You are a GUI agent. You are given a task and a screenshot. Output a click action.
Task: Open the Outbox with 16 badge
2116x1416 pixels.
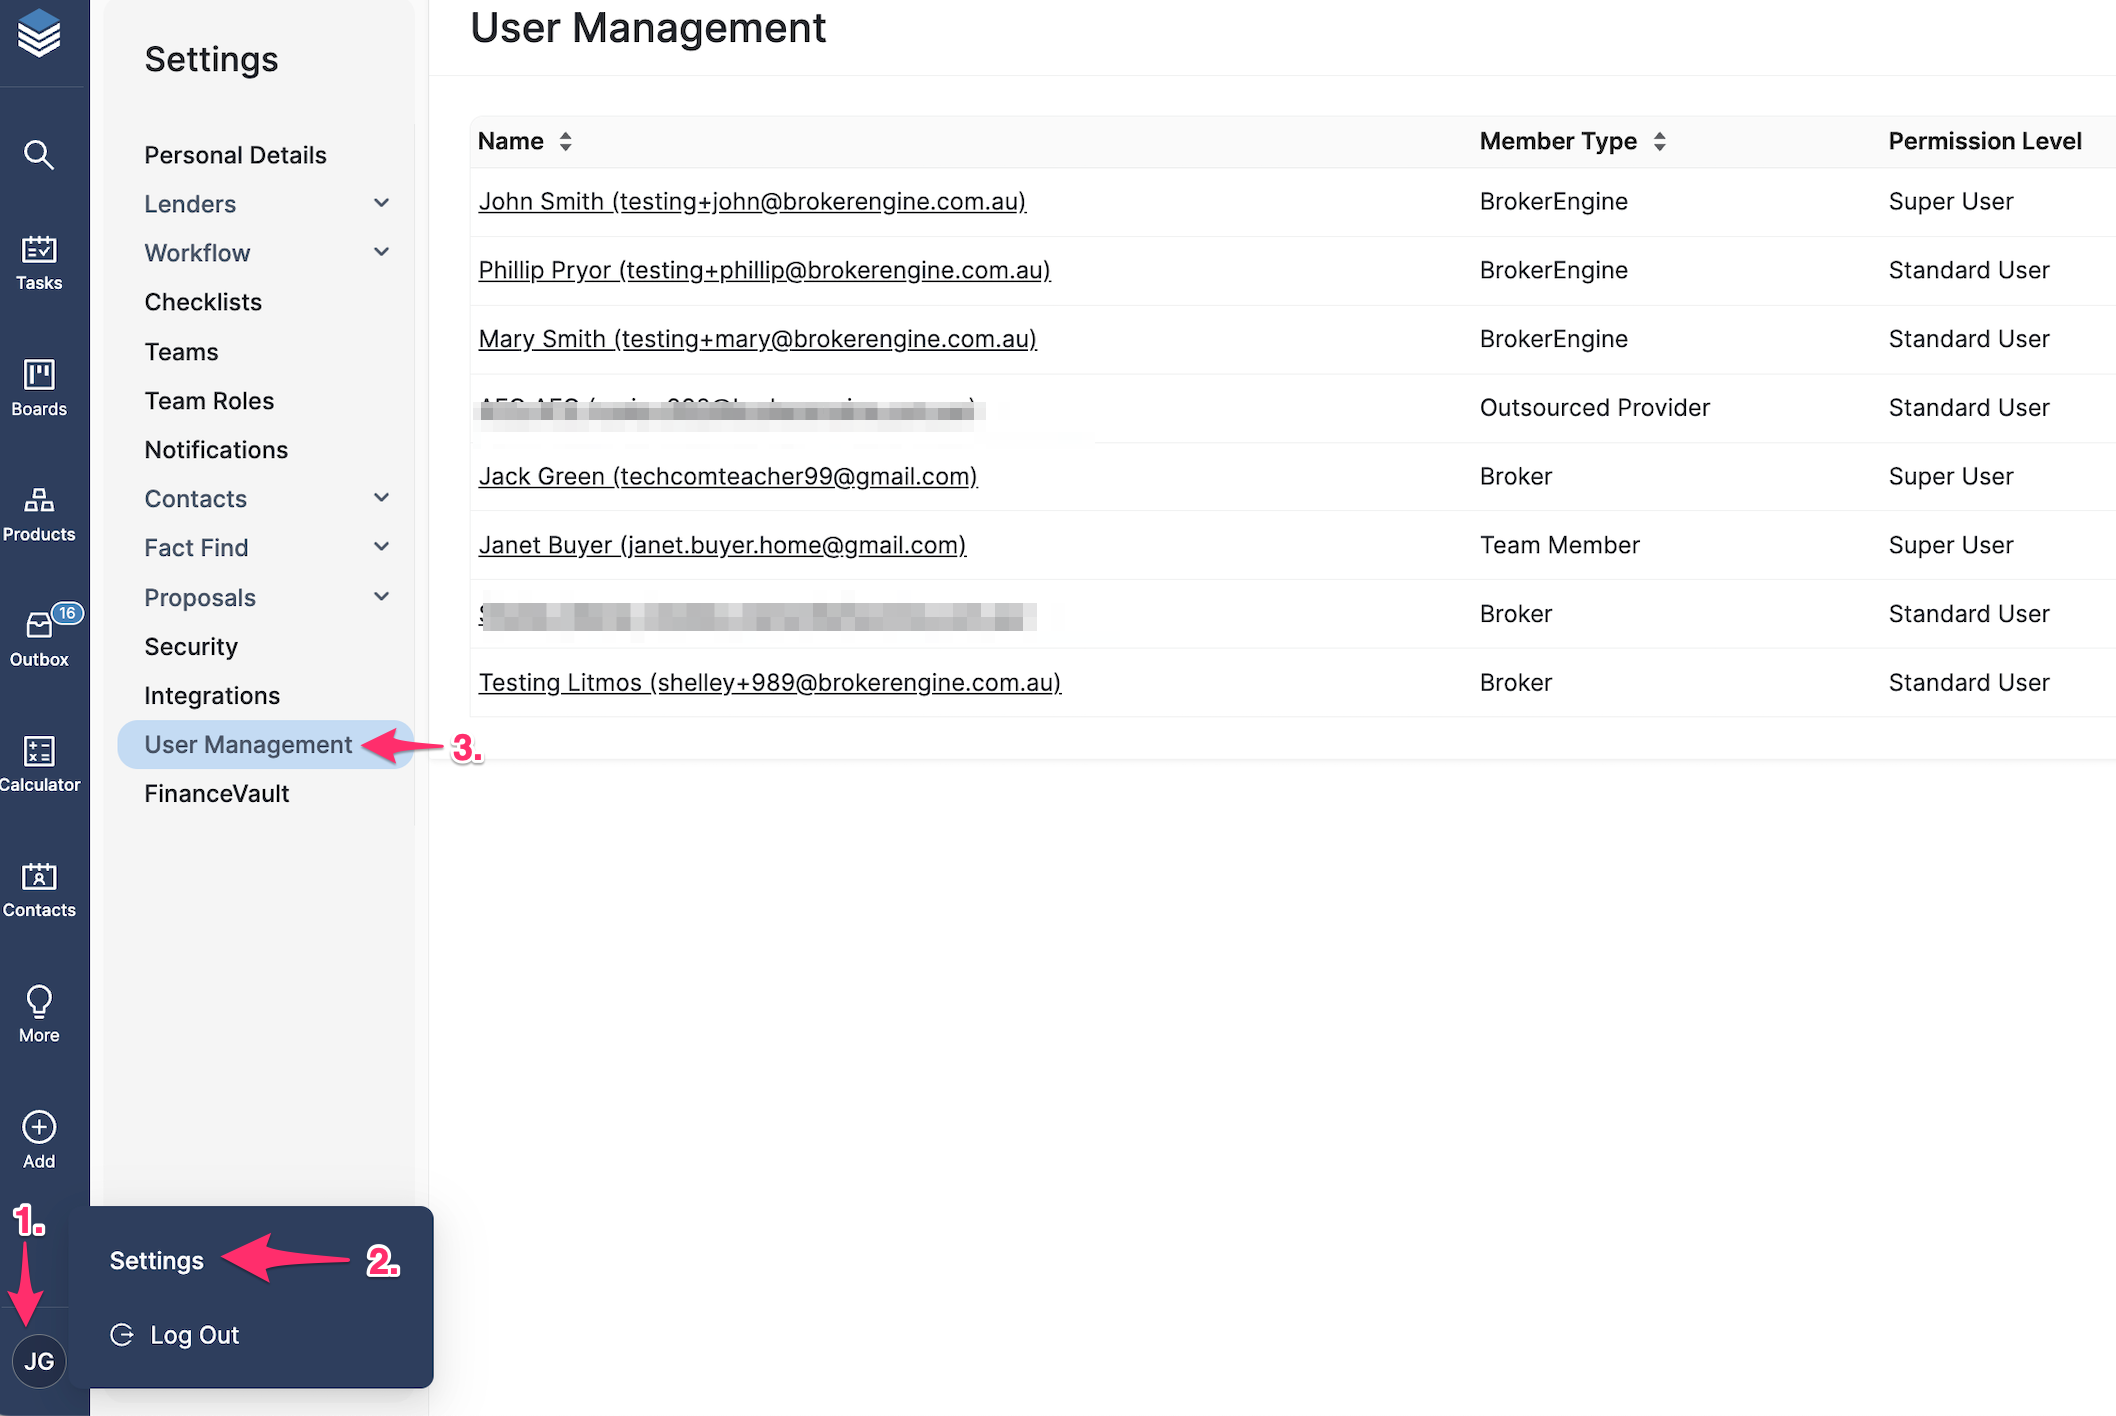point(39,638)
